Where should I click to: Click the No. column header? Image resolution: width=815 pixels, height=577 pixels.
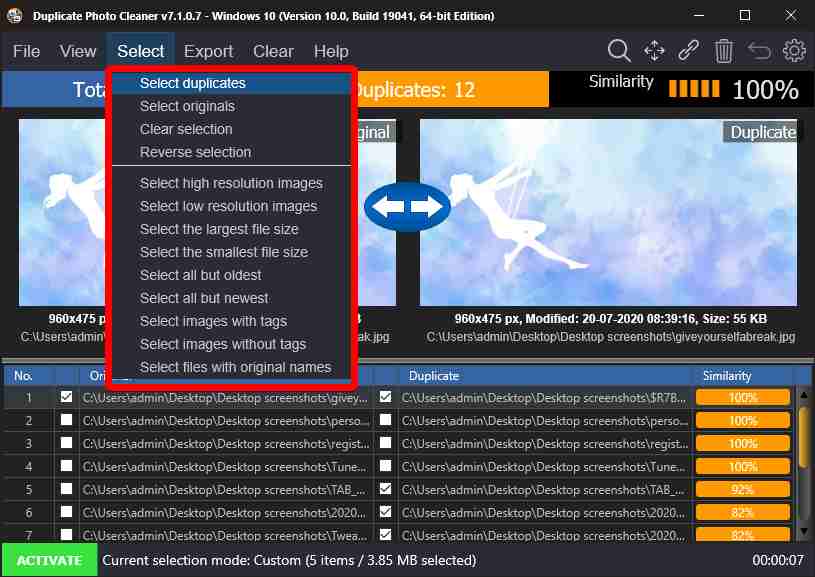coord(29,376)
